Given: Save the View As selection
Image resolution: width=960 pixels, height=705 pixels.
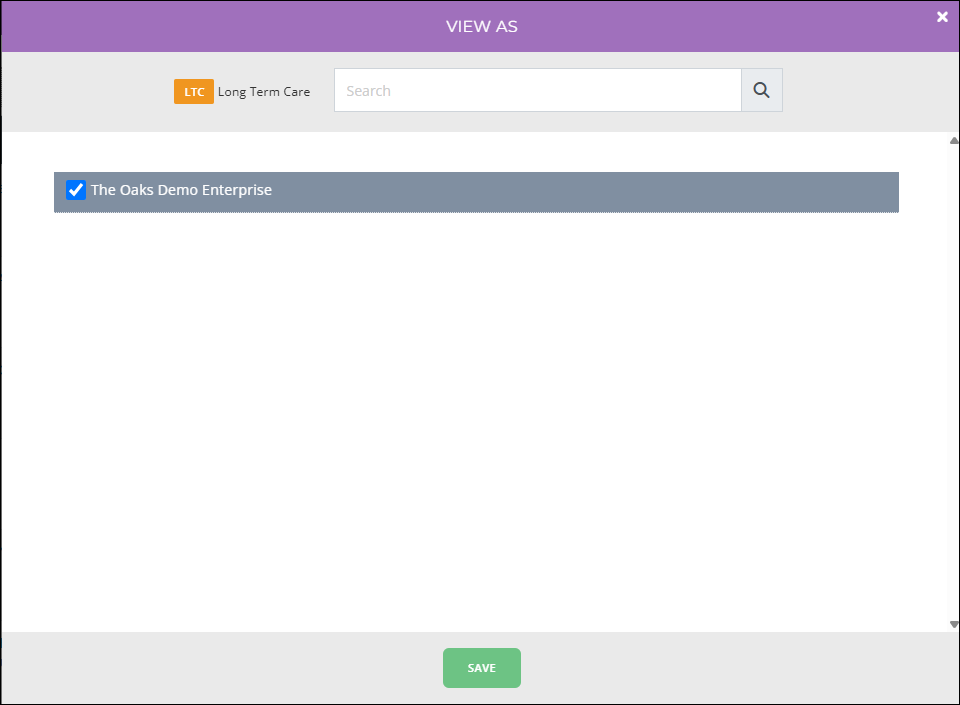Looking at the screenshot, I should [x=482, y=668].
